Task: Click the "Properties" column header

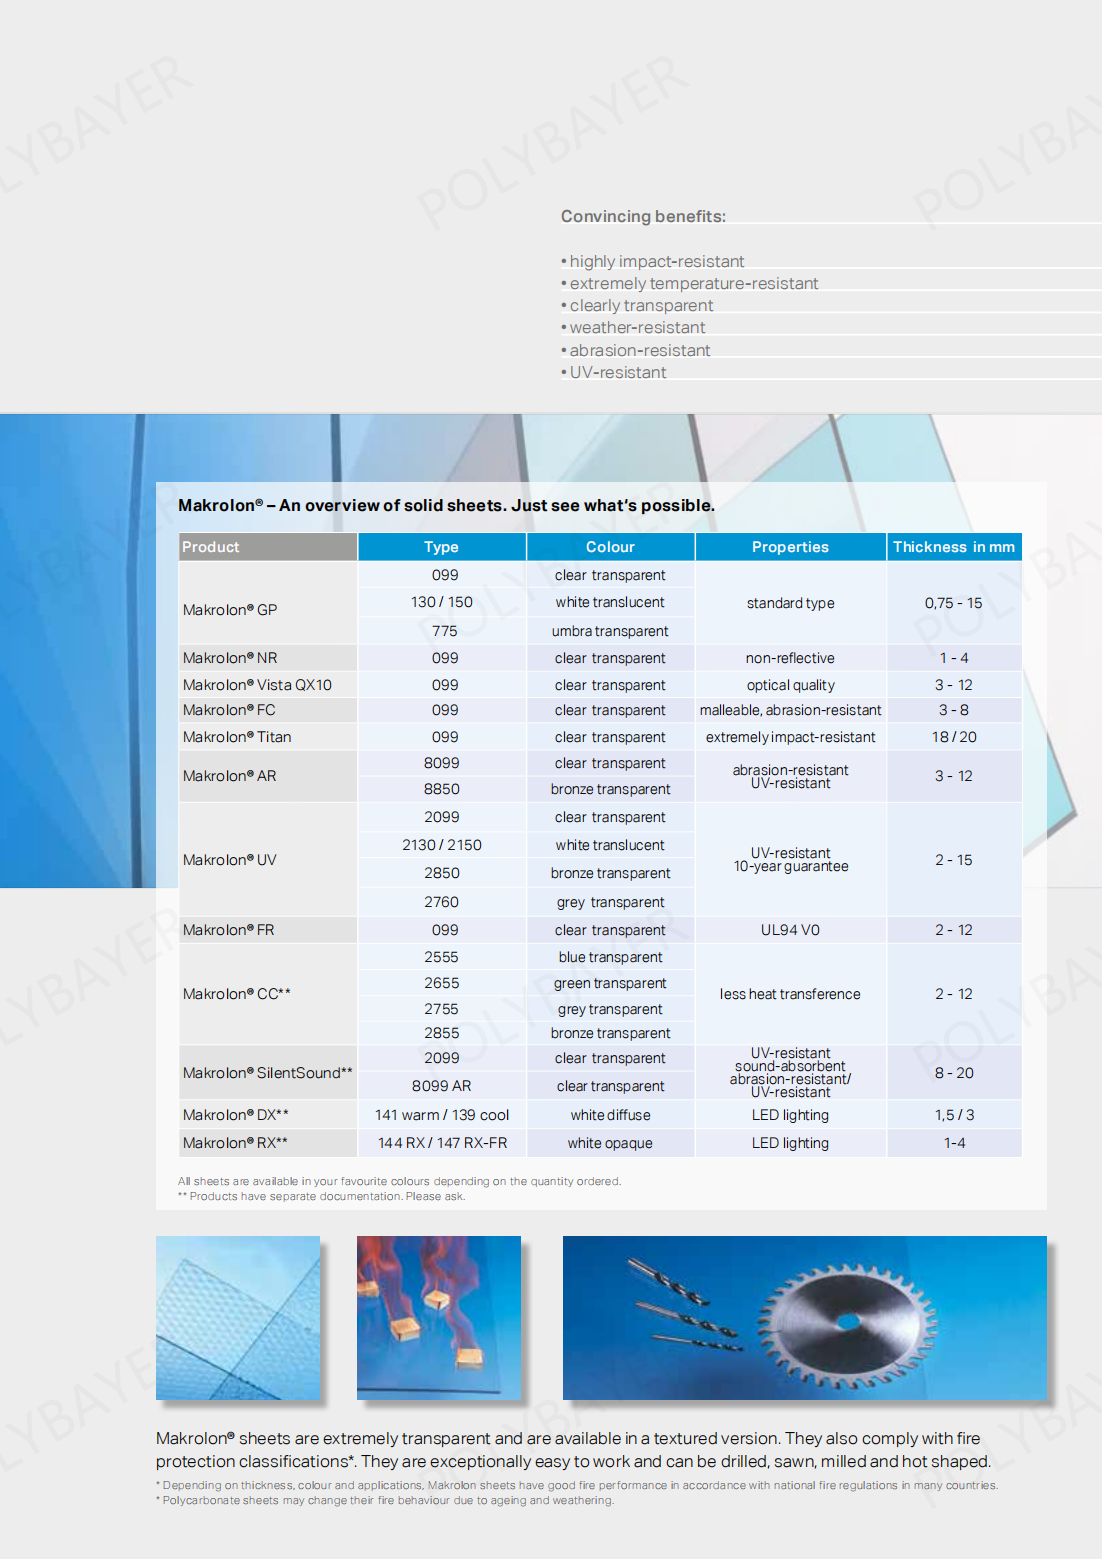Action: coord(790,547)
